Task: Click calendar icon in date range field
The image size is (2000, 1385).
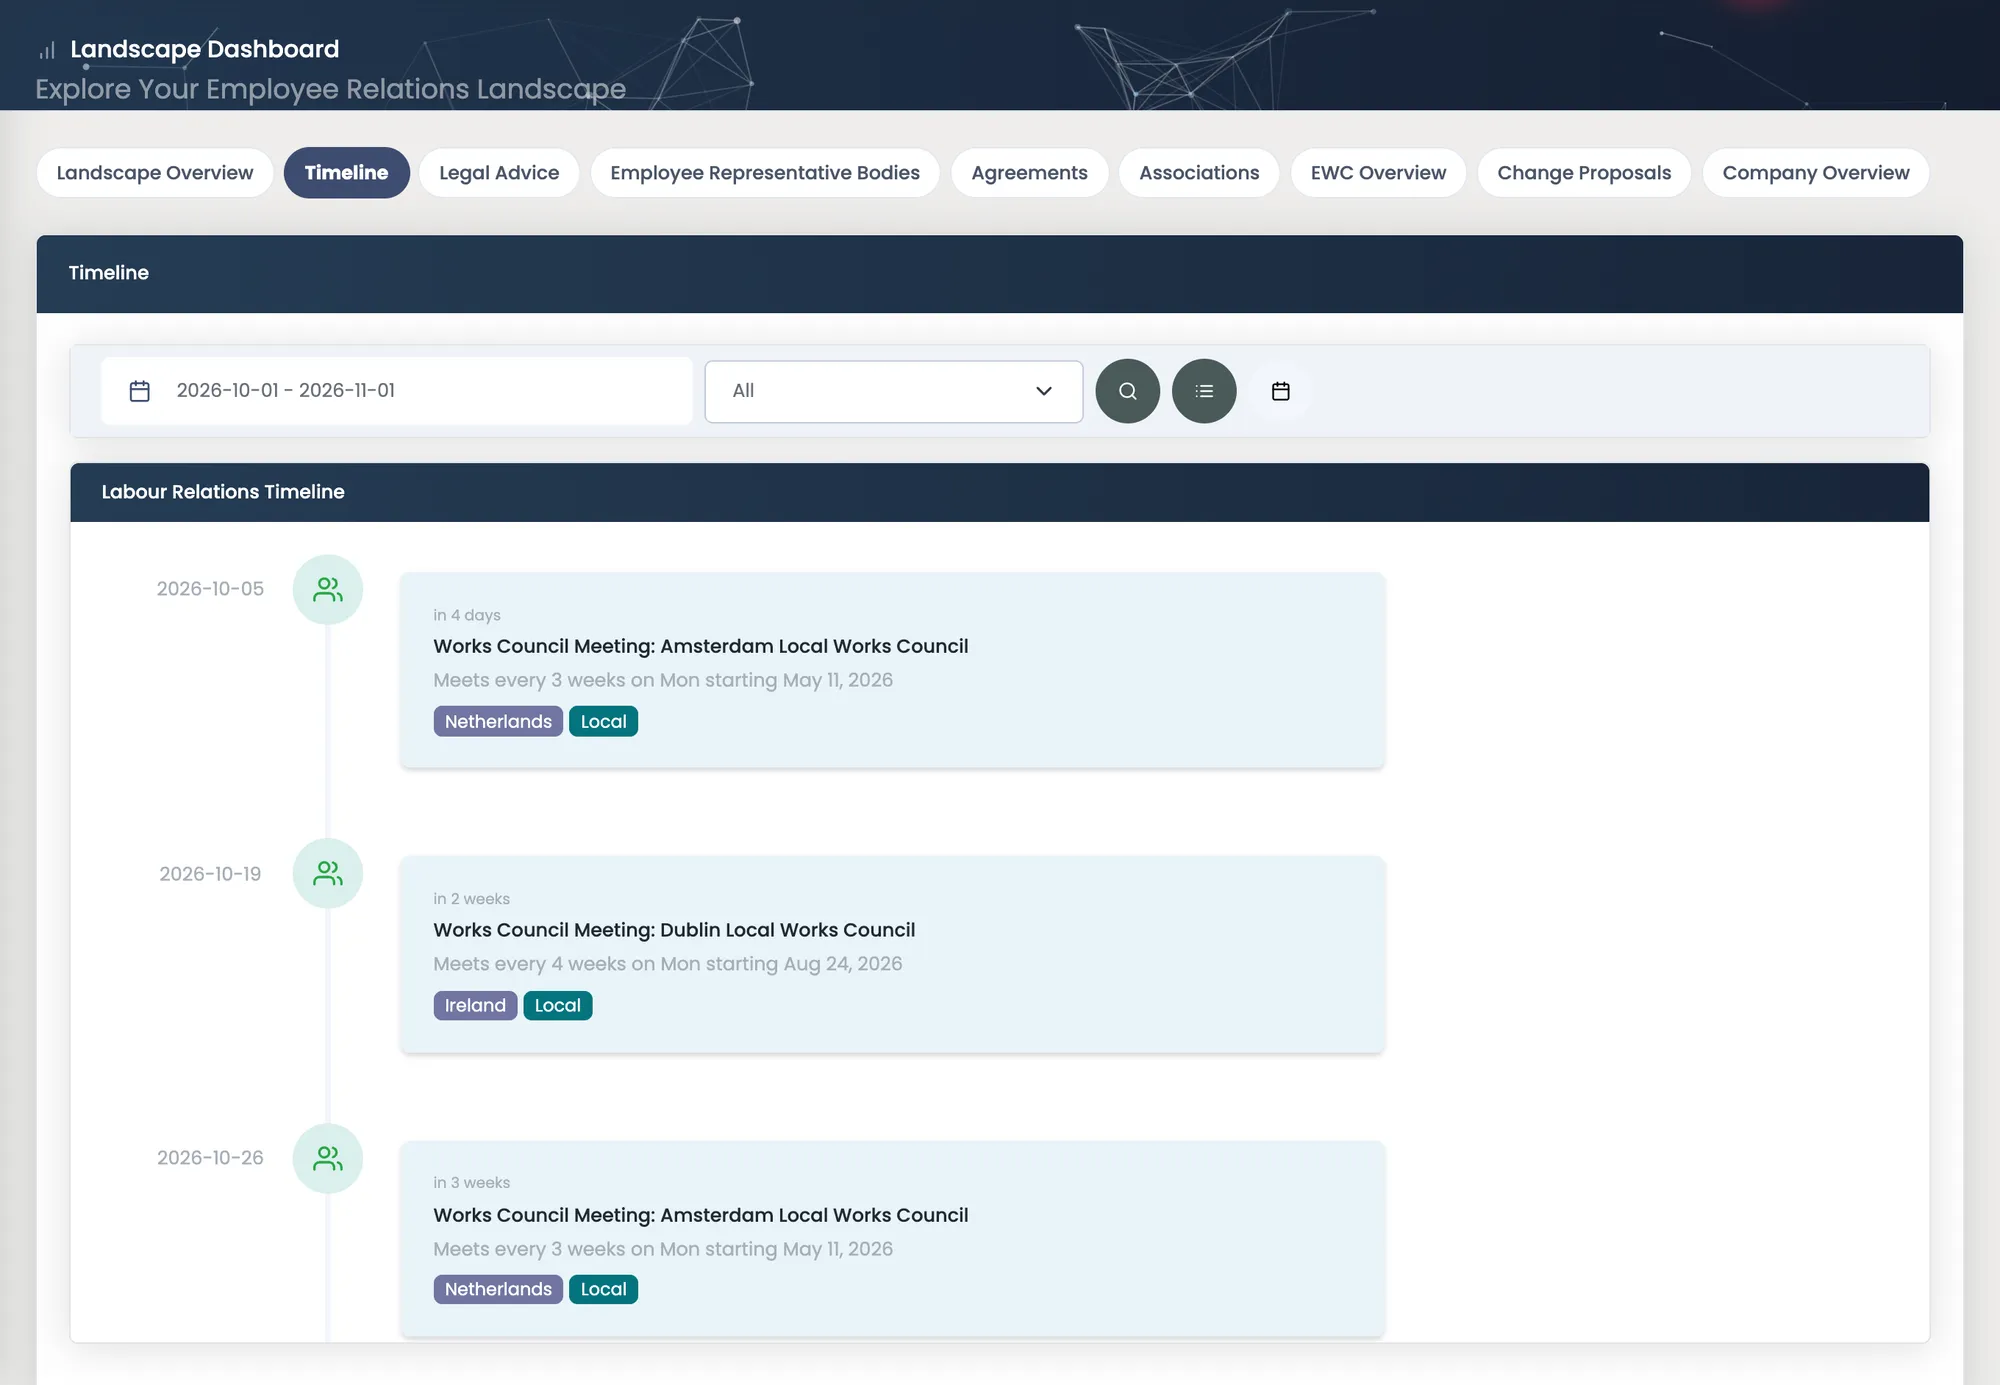Action: 140,391
